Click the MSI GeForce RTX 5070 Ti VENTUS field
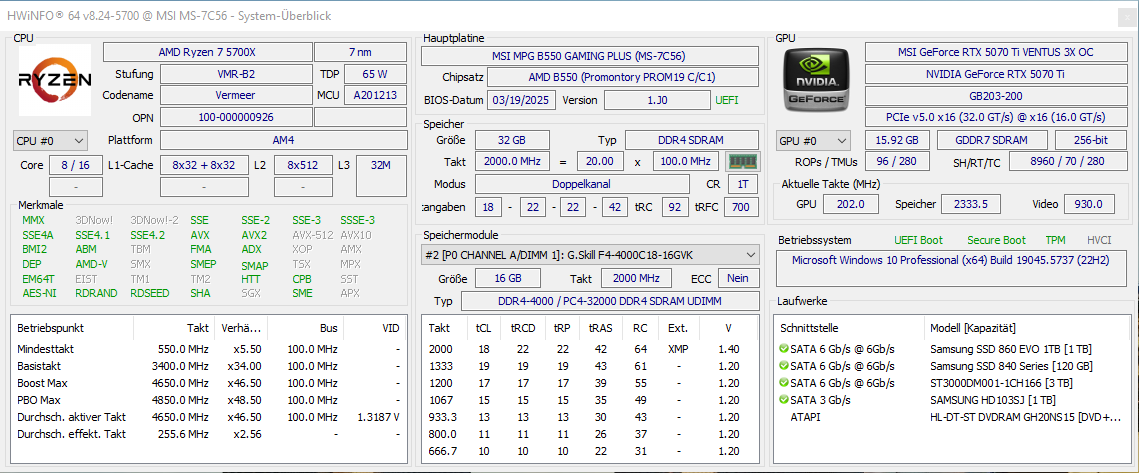The image size is (1139, 473). pos(995,52)
